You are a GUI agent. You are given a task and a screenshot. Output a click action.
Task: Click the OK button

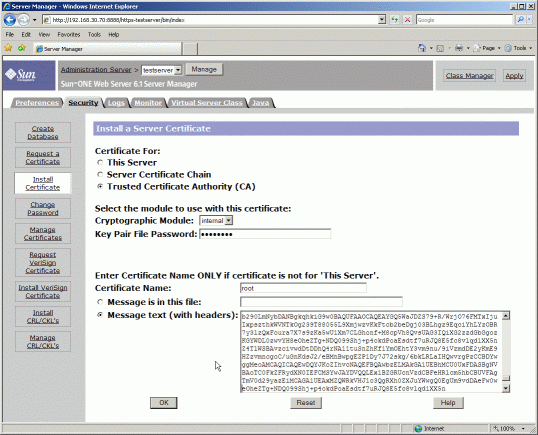(164, 403)
